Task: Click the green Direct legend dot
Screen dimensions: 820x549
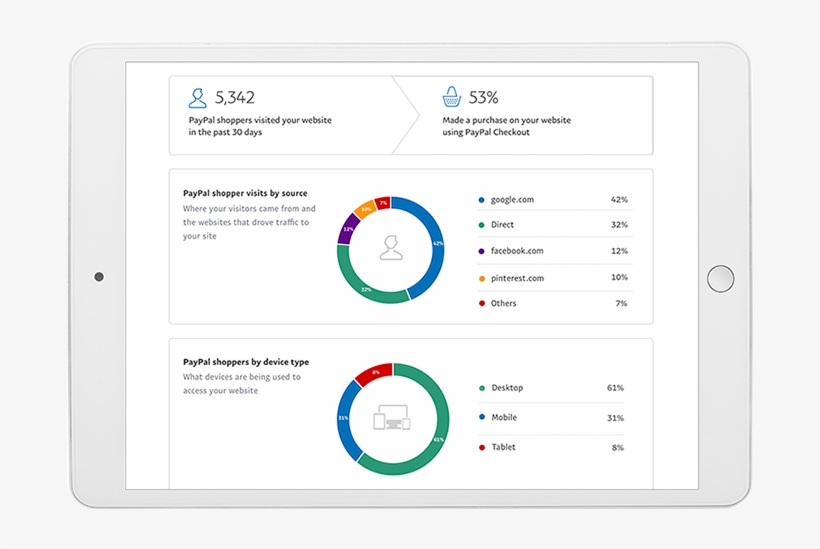Action: (482, 225)
